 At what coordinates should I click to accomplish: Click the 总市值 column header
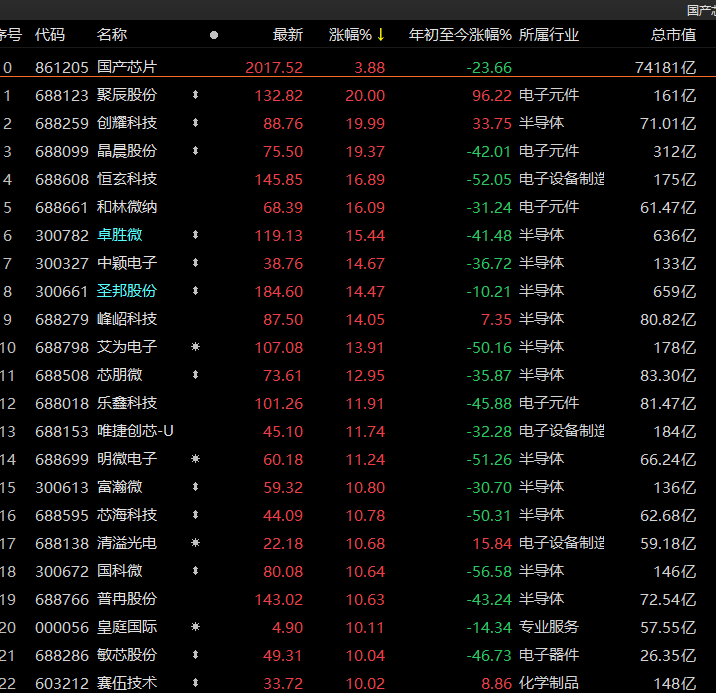(674, 35)
